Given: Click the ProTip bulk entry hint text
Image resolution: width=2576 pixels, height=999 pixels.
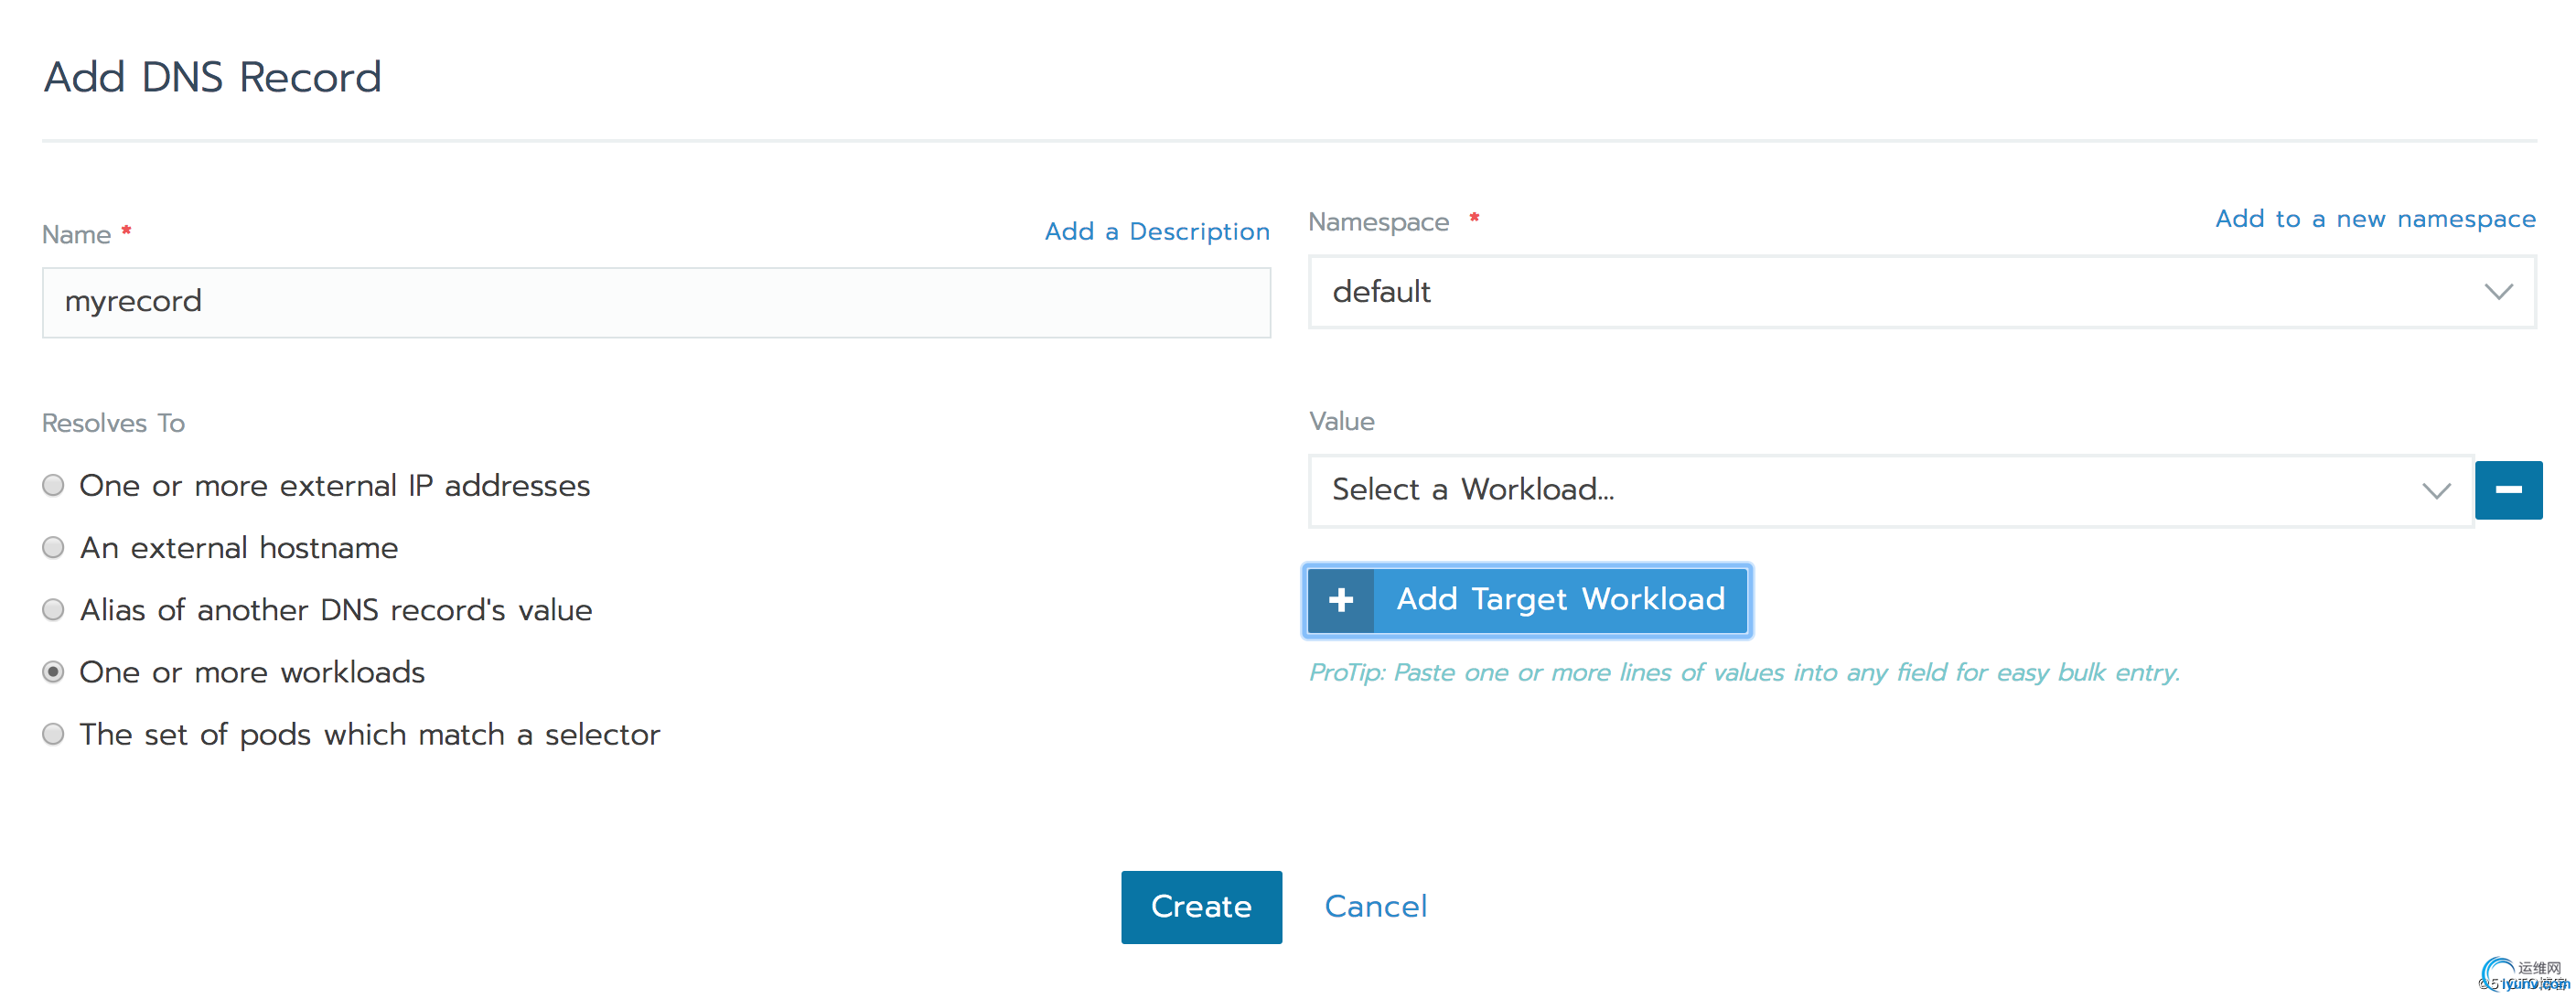Looking at the screenshot, I should point(1744,673).
